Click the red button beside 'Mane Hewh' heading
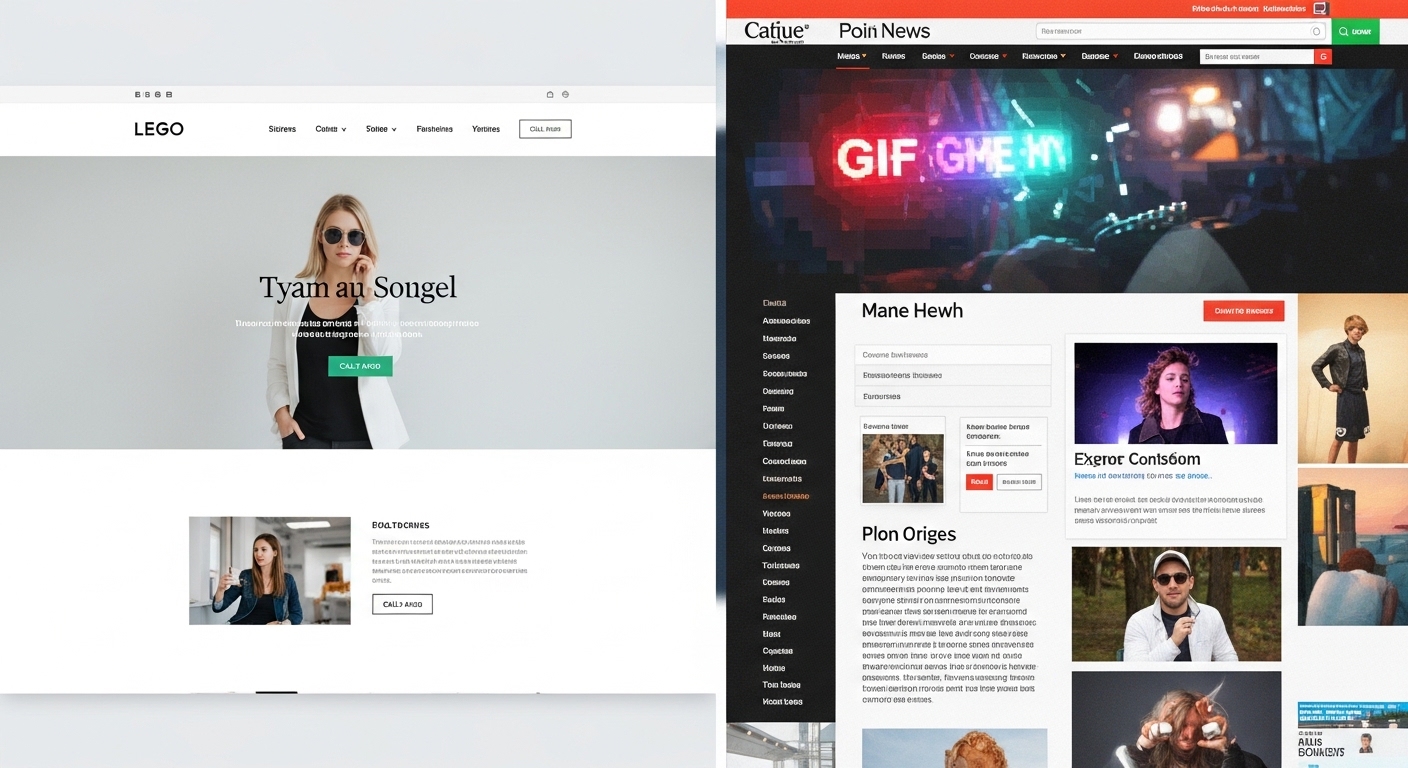 [x=1243, y=311]
